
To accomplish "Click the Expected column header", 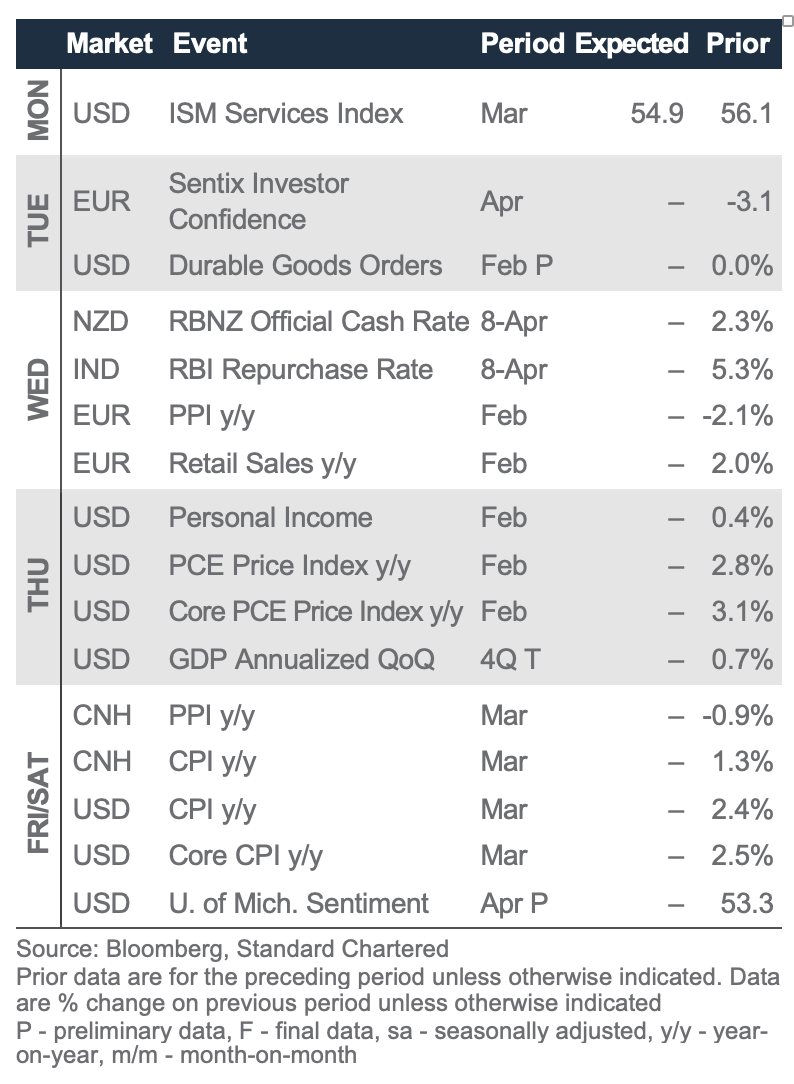I will click(x=632, y=44).
